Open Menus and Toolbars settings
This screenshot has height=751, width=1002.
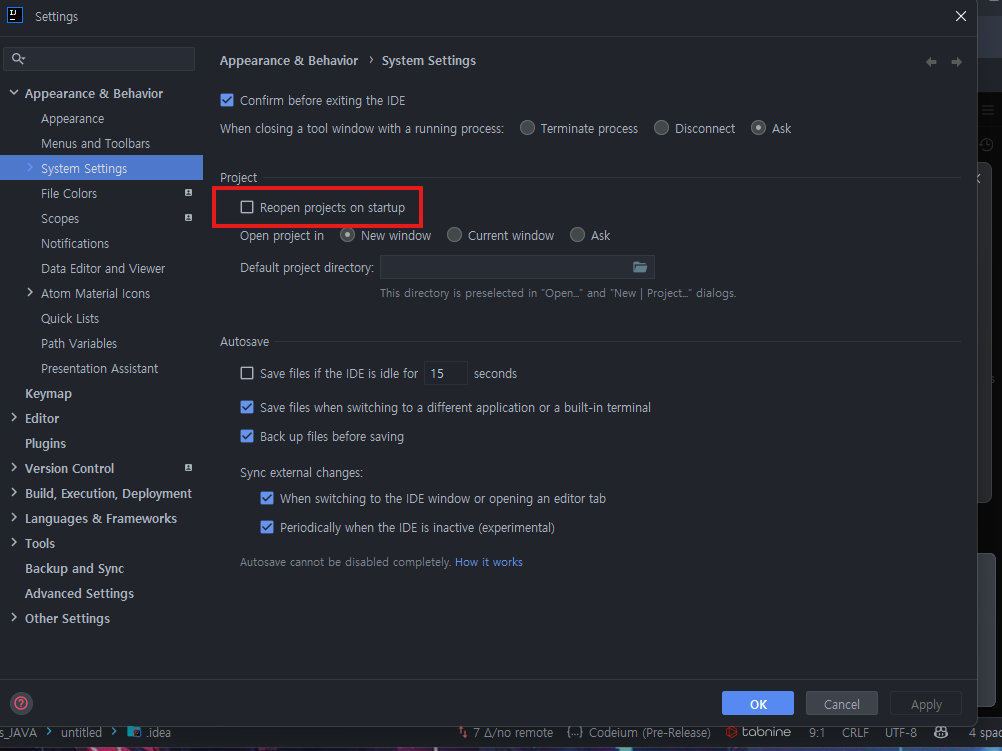tap(95, 144)
